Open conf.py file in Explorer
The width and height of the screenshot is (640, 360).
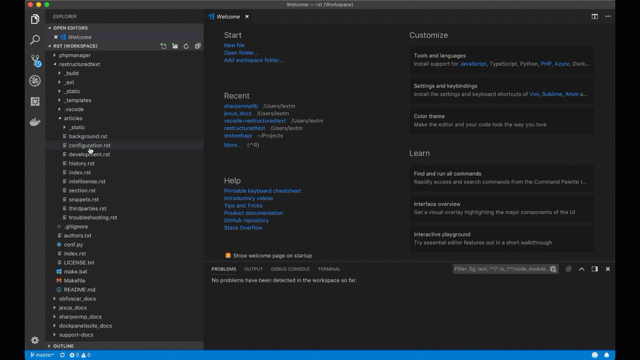pos(73,244)
